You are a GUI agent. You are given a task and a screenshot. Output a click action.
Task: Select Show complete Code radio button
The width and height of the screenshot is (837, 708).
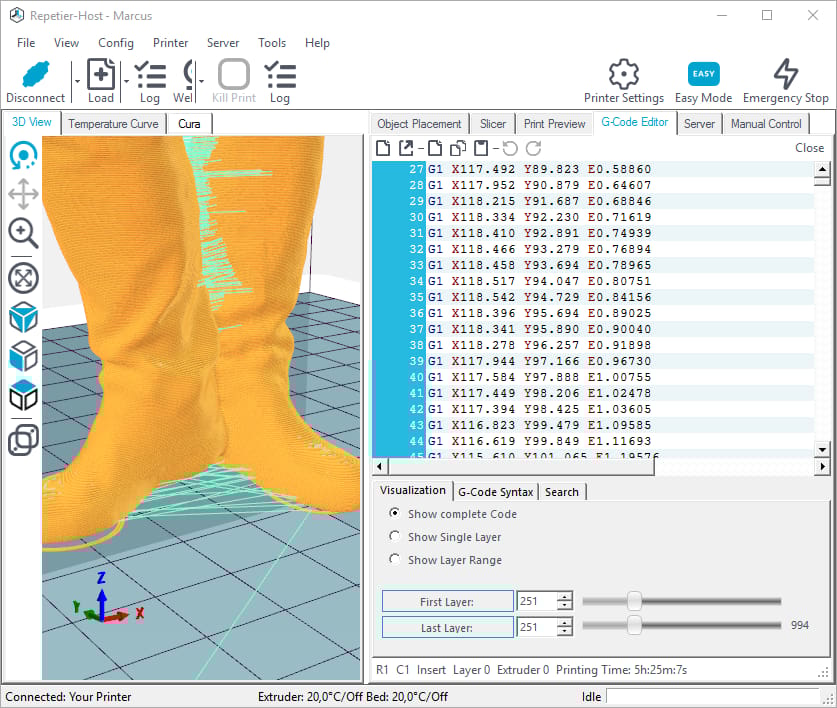(395, 513)
